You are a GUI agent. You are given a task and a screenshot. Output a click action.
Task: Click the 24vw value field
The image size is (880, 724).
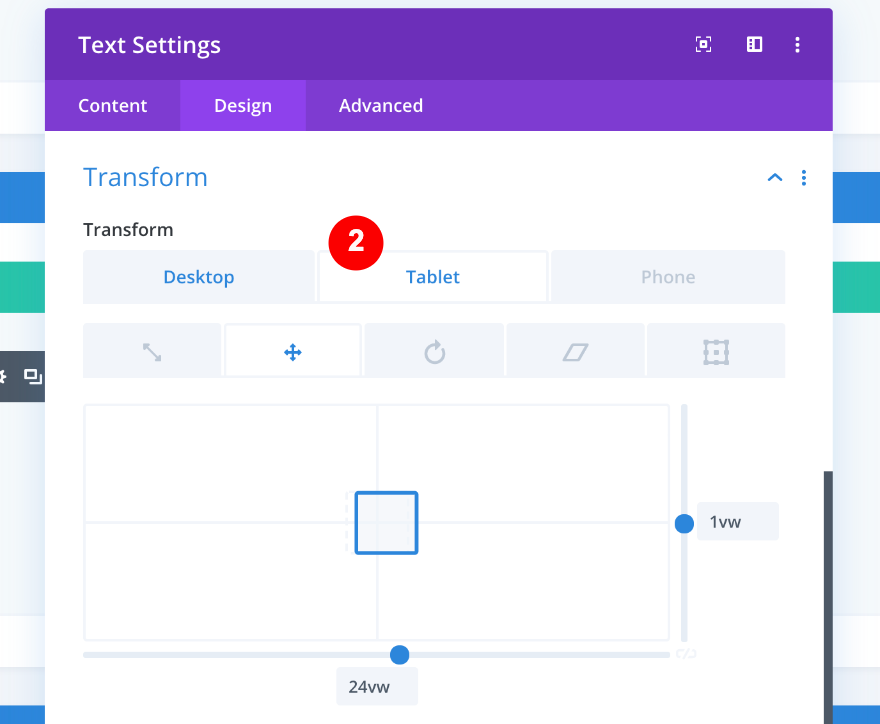376,686
